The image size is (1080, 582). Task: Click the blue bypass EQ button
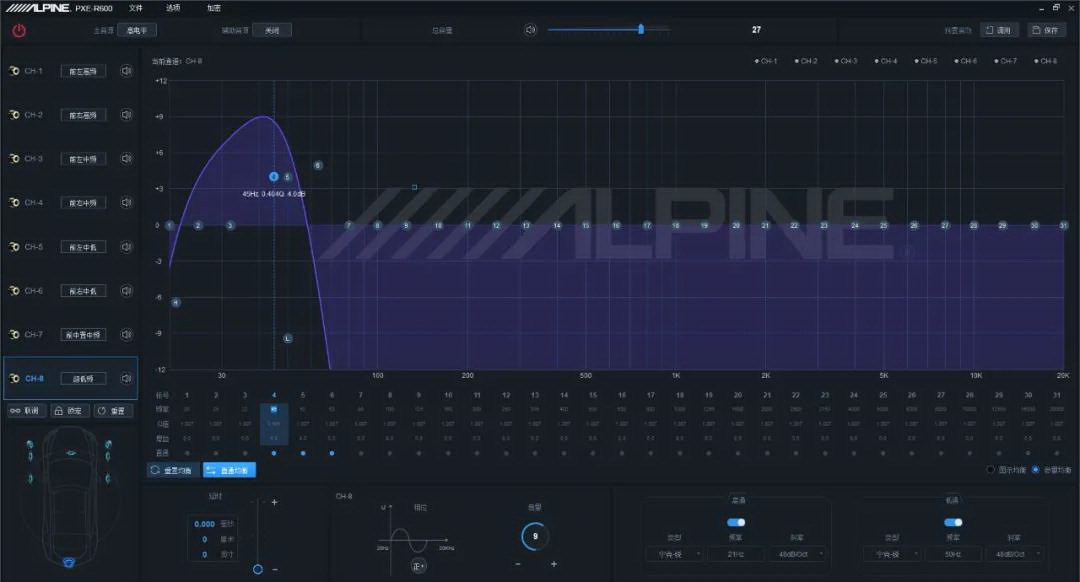[229, 470]
